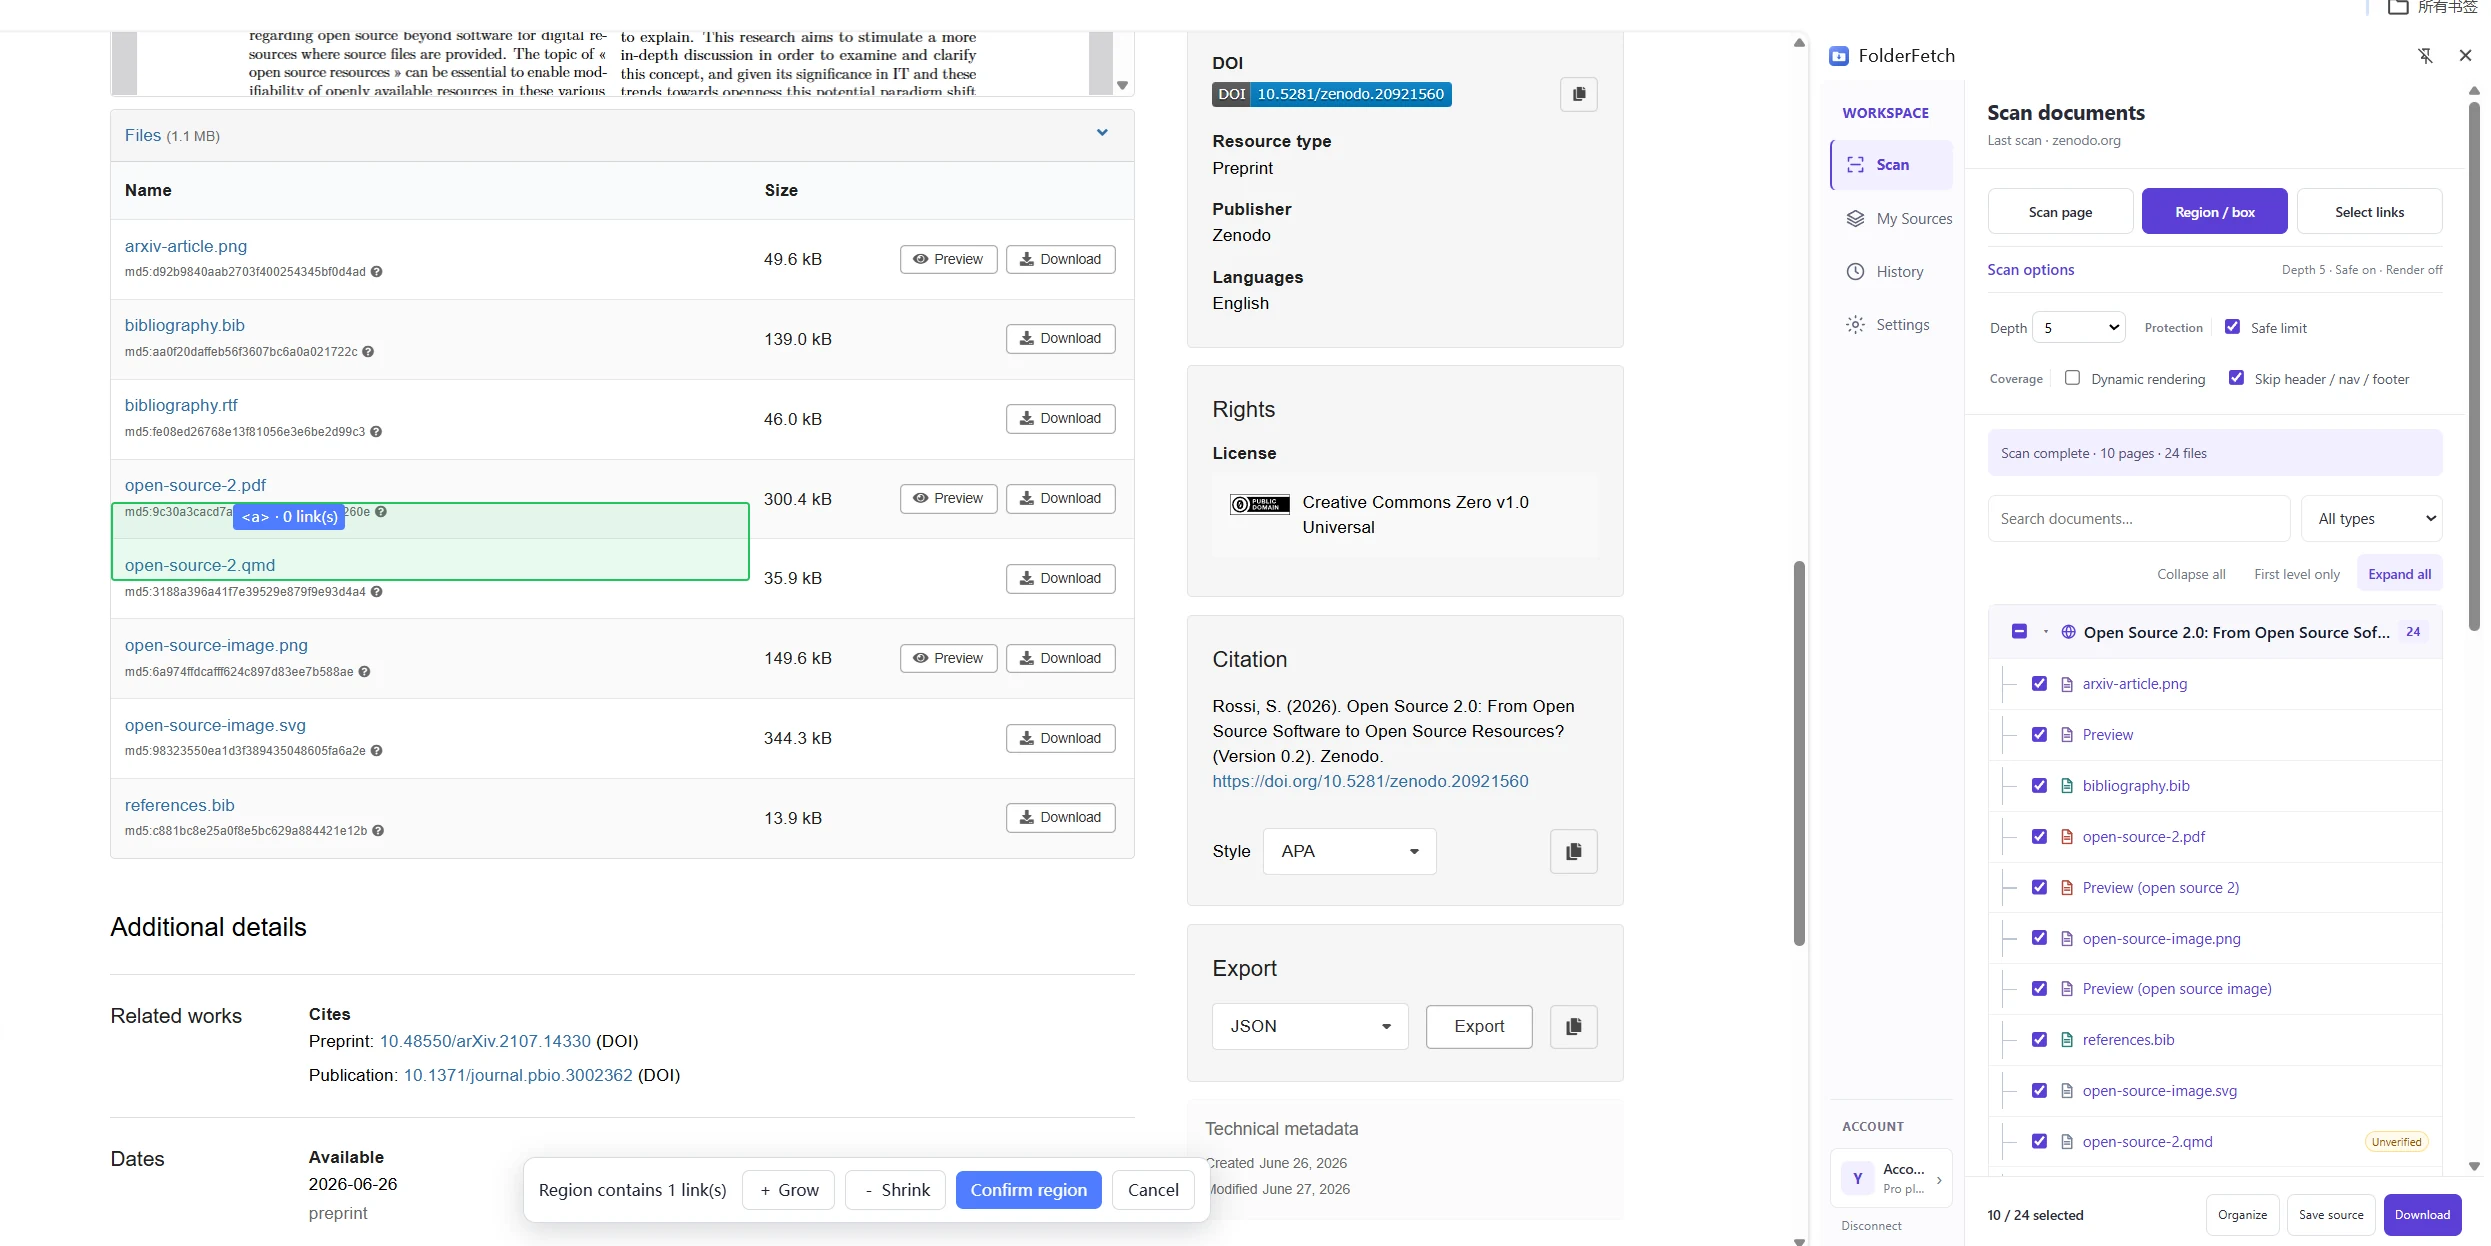Show checksum help for bibliography.rtf md5
The height and width of the screenshot is (1246, 2491).
point(376,432)
